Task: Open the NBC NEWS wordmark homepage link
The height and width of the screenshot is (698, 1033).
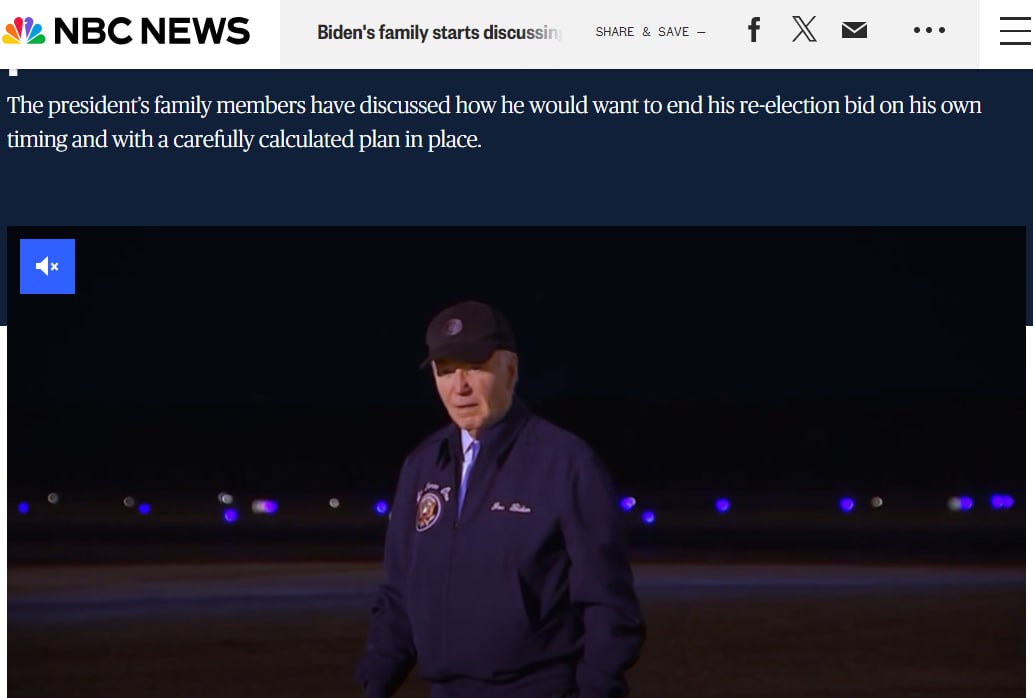Action: pyautogui.click(x=152, y=31)
